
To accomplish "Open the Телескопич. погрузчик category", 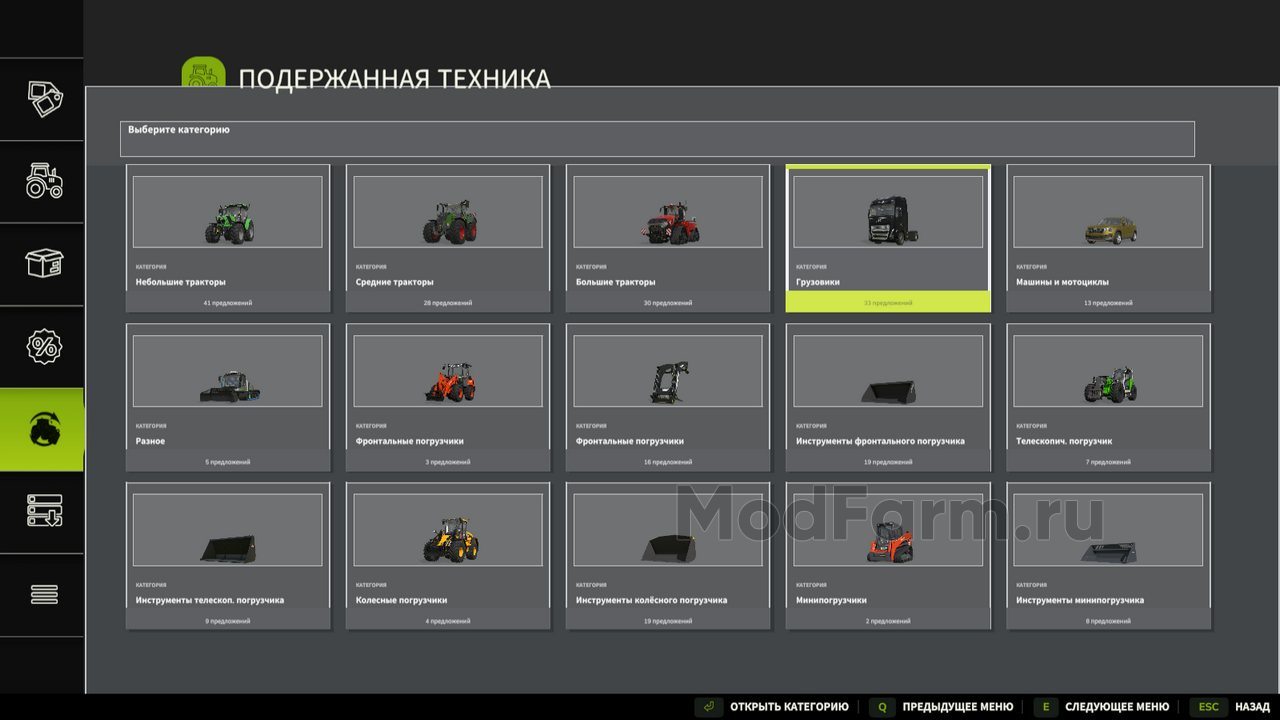I will [x=1108, y=397].
